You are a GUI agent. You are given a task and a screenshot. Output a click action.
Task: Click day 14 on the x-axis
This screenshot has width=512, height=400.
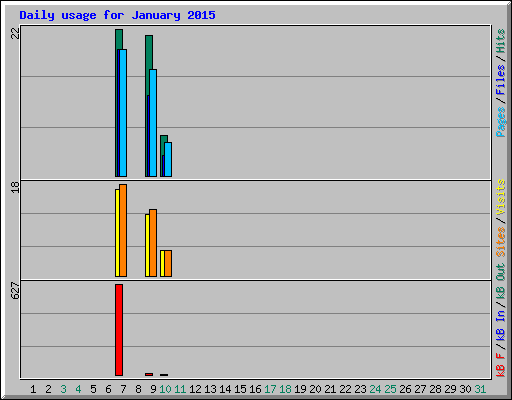(x=225, y=389)
